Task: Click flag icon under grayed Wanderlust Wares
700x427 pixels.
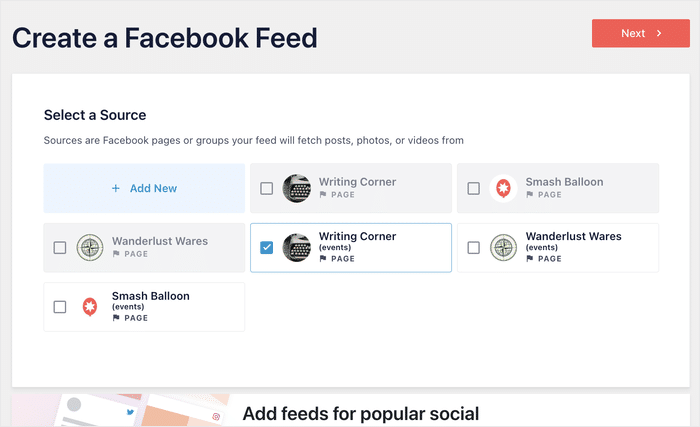Action: [116, 254]
